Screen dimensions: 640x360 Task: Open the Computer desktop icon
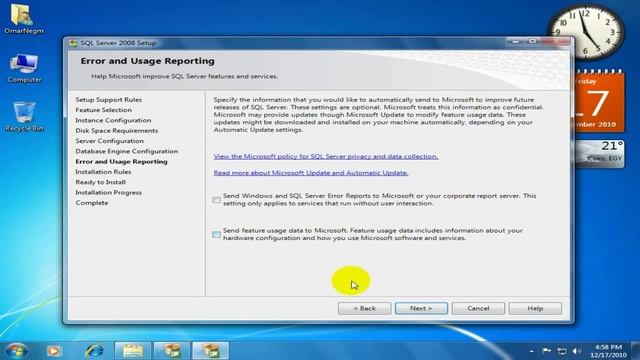tap(24, 68)
